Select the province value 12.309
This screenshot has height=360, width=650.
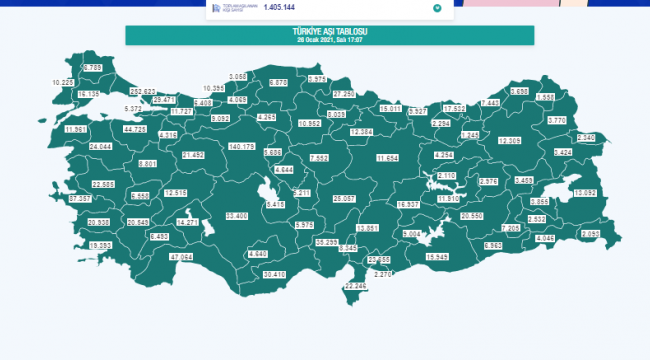point(509,141)
